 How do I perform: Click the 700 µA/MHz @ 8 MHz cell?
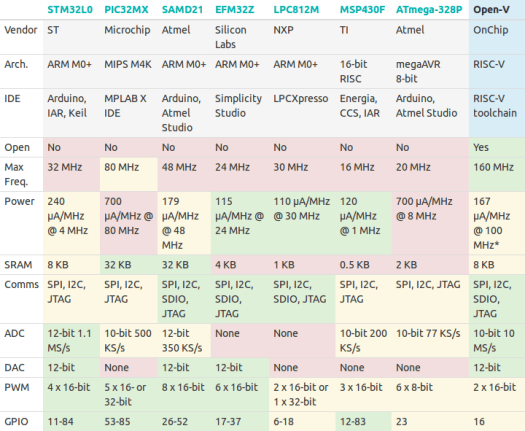(x=430, y=223)
